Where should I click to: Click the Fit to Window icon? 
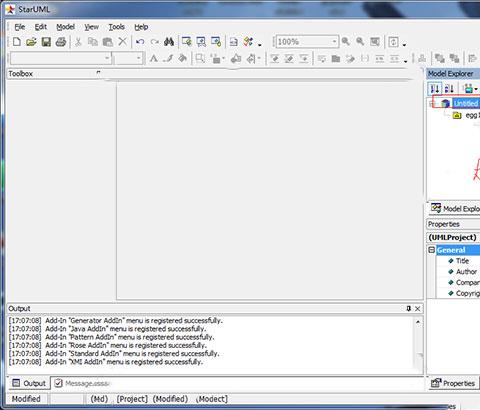[375, 42]
